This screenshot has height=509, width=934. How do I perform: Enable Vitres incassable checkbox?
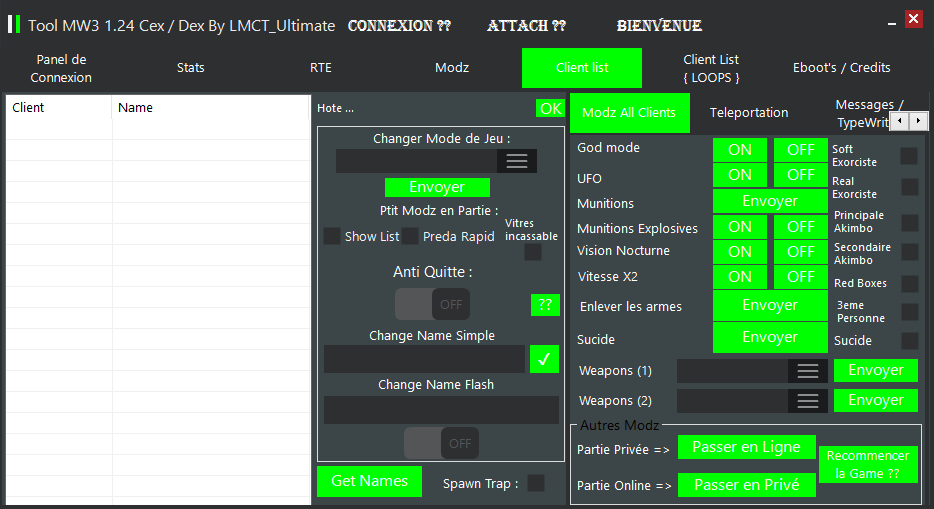click(x=533, y=252)
